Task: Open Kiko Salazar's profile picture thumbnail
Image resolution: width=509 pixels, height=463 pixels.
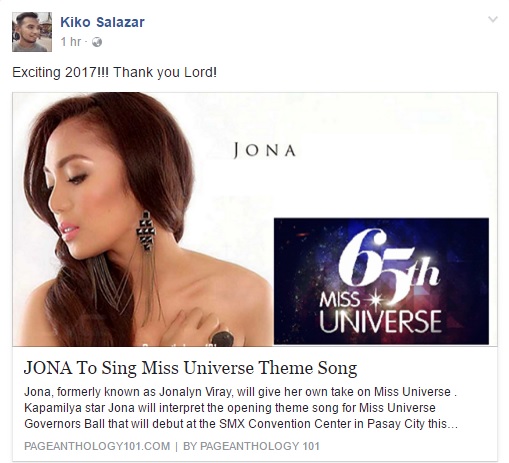Action: coord(32,32)
